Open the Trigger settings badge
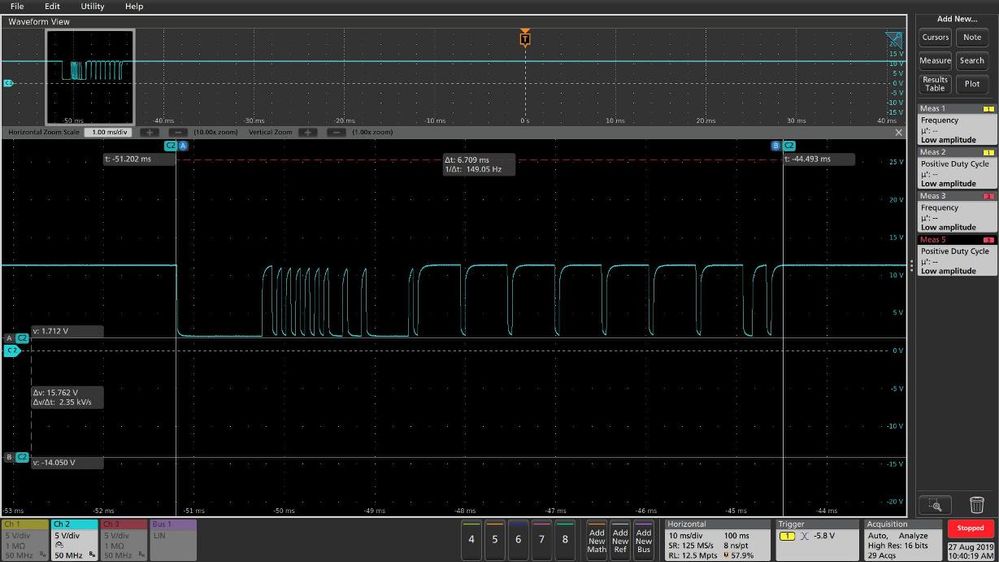The image size is (999, 562). [x=817, y=540]
